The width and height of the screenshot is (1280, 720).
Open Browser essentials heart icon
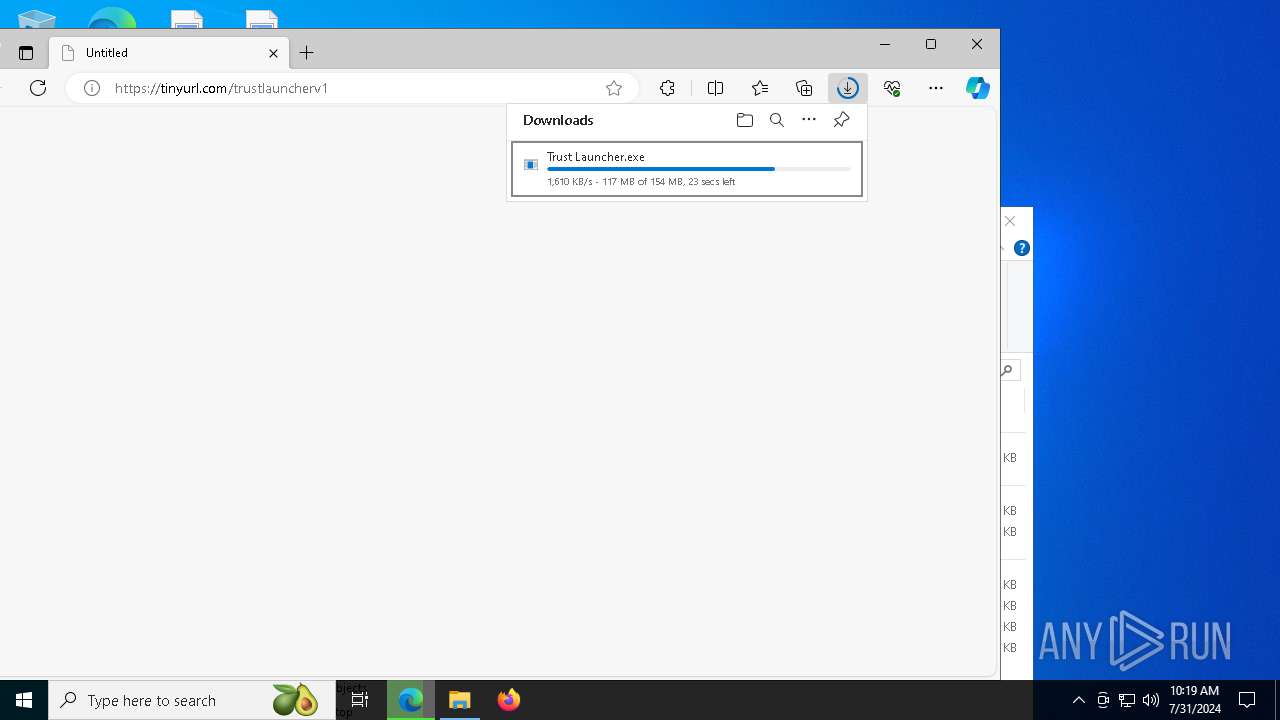(892, 88)
